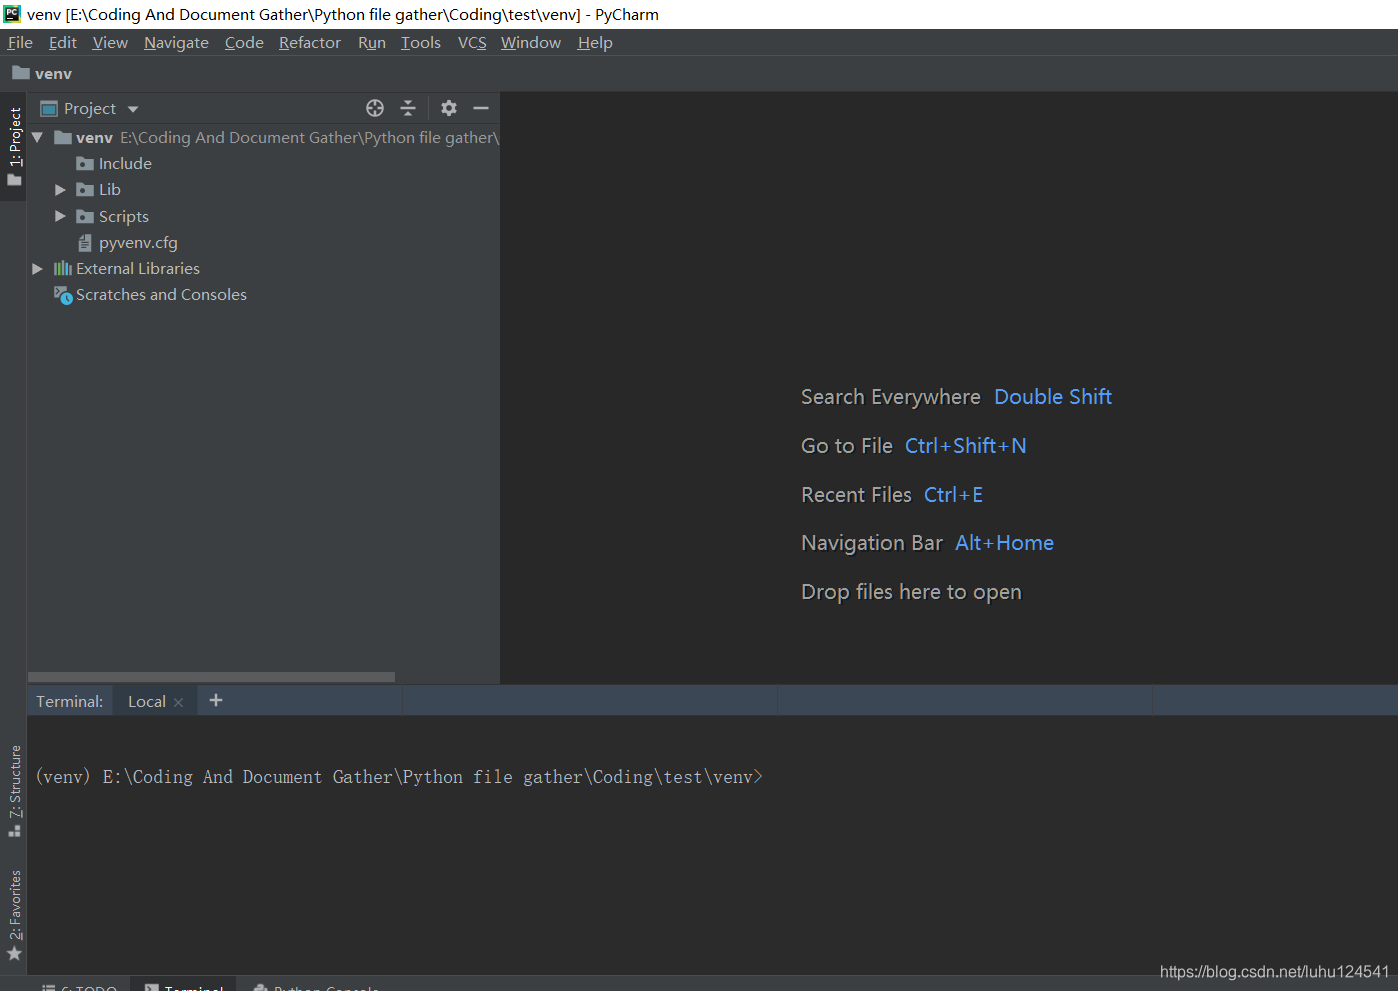Image resolution: width=1398 pixels, height=991 pixels.
Task: Select Scratches and Consoles entry
Action: pyautogui.click(x=264, y=295)
